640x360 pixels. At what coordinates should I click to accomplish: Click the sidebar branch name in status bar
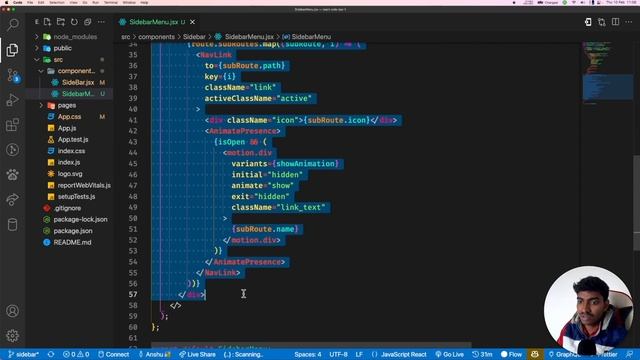click(23, 354)
